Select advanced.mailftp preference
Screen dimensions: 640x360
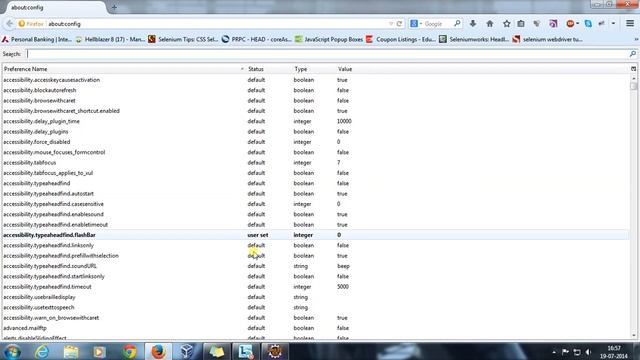[25, 328]
